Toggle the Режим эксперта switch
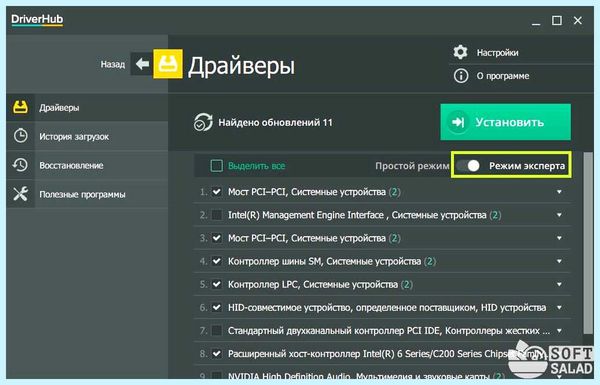Screen dimensions: 600x385 468,166
